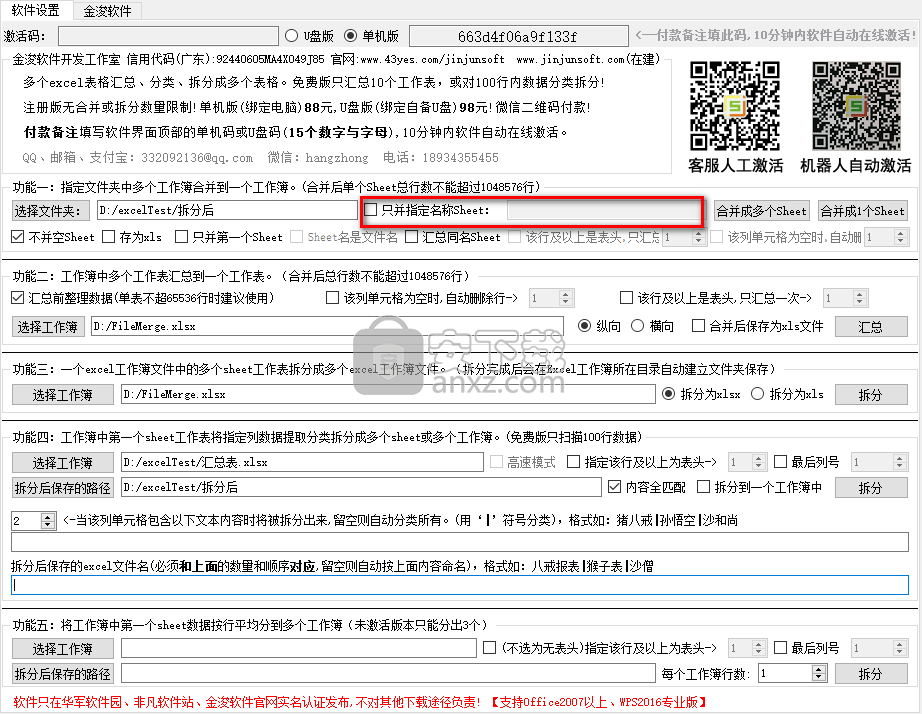Image resolution: width=922 pixels, height=714 pixels.
Task: Click the D:/excelTest/拆分后 save path field in 功能四
Action: coord(361,488)
